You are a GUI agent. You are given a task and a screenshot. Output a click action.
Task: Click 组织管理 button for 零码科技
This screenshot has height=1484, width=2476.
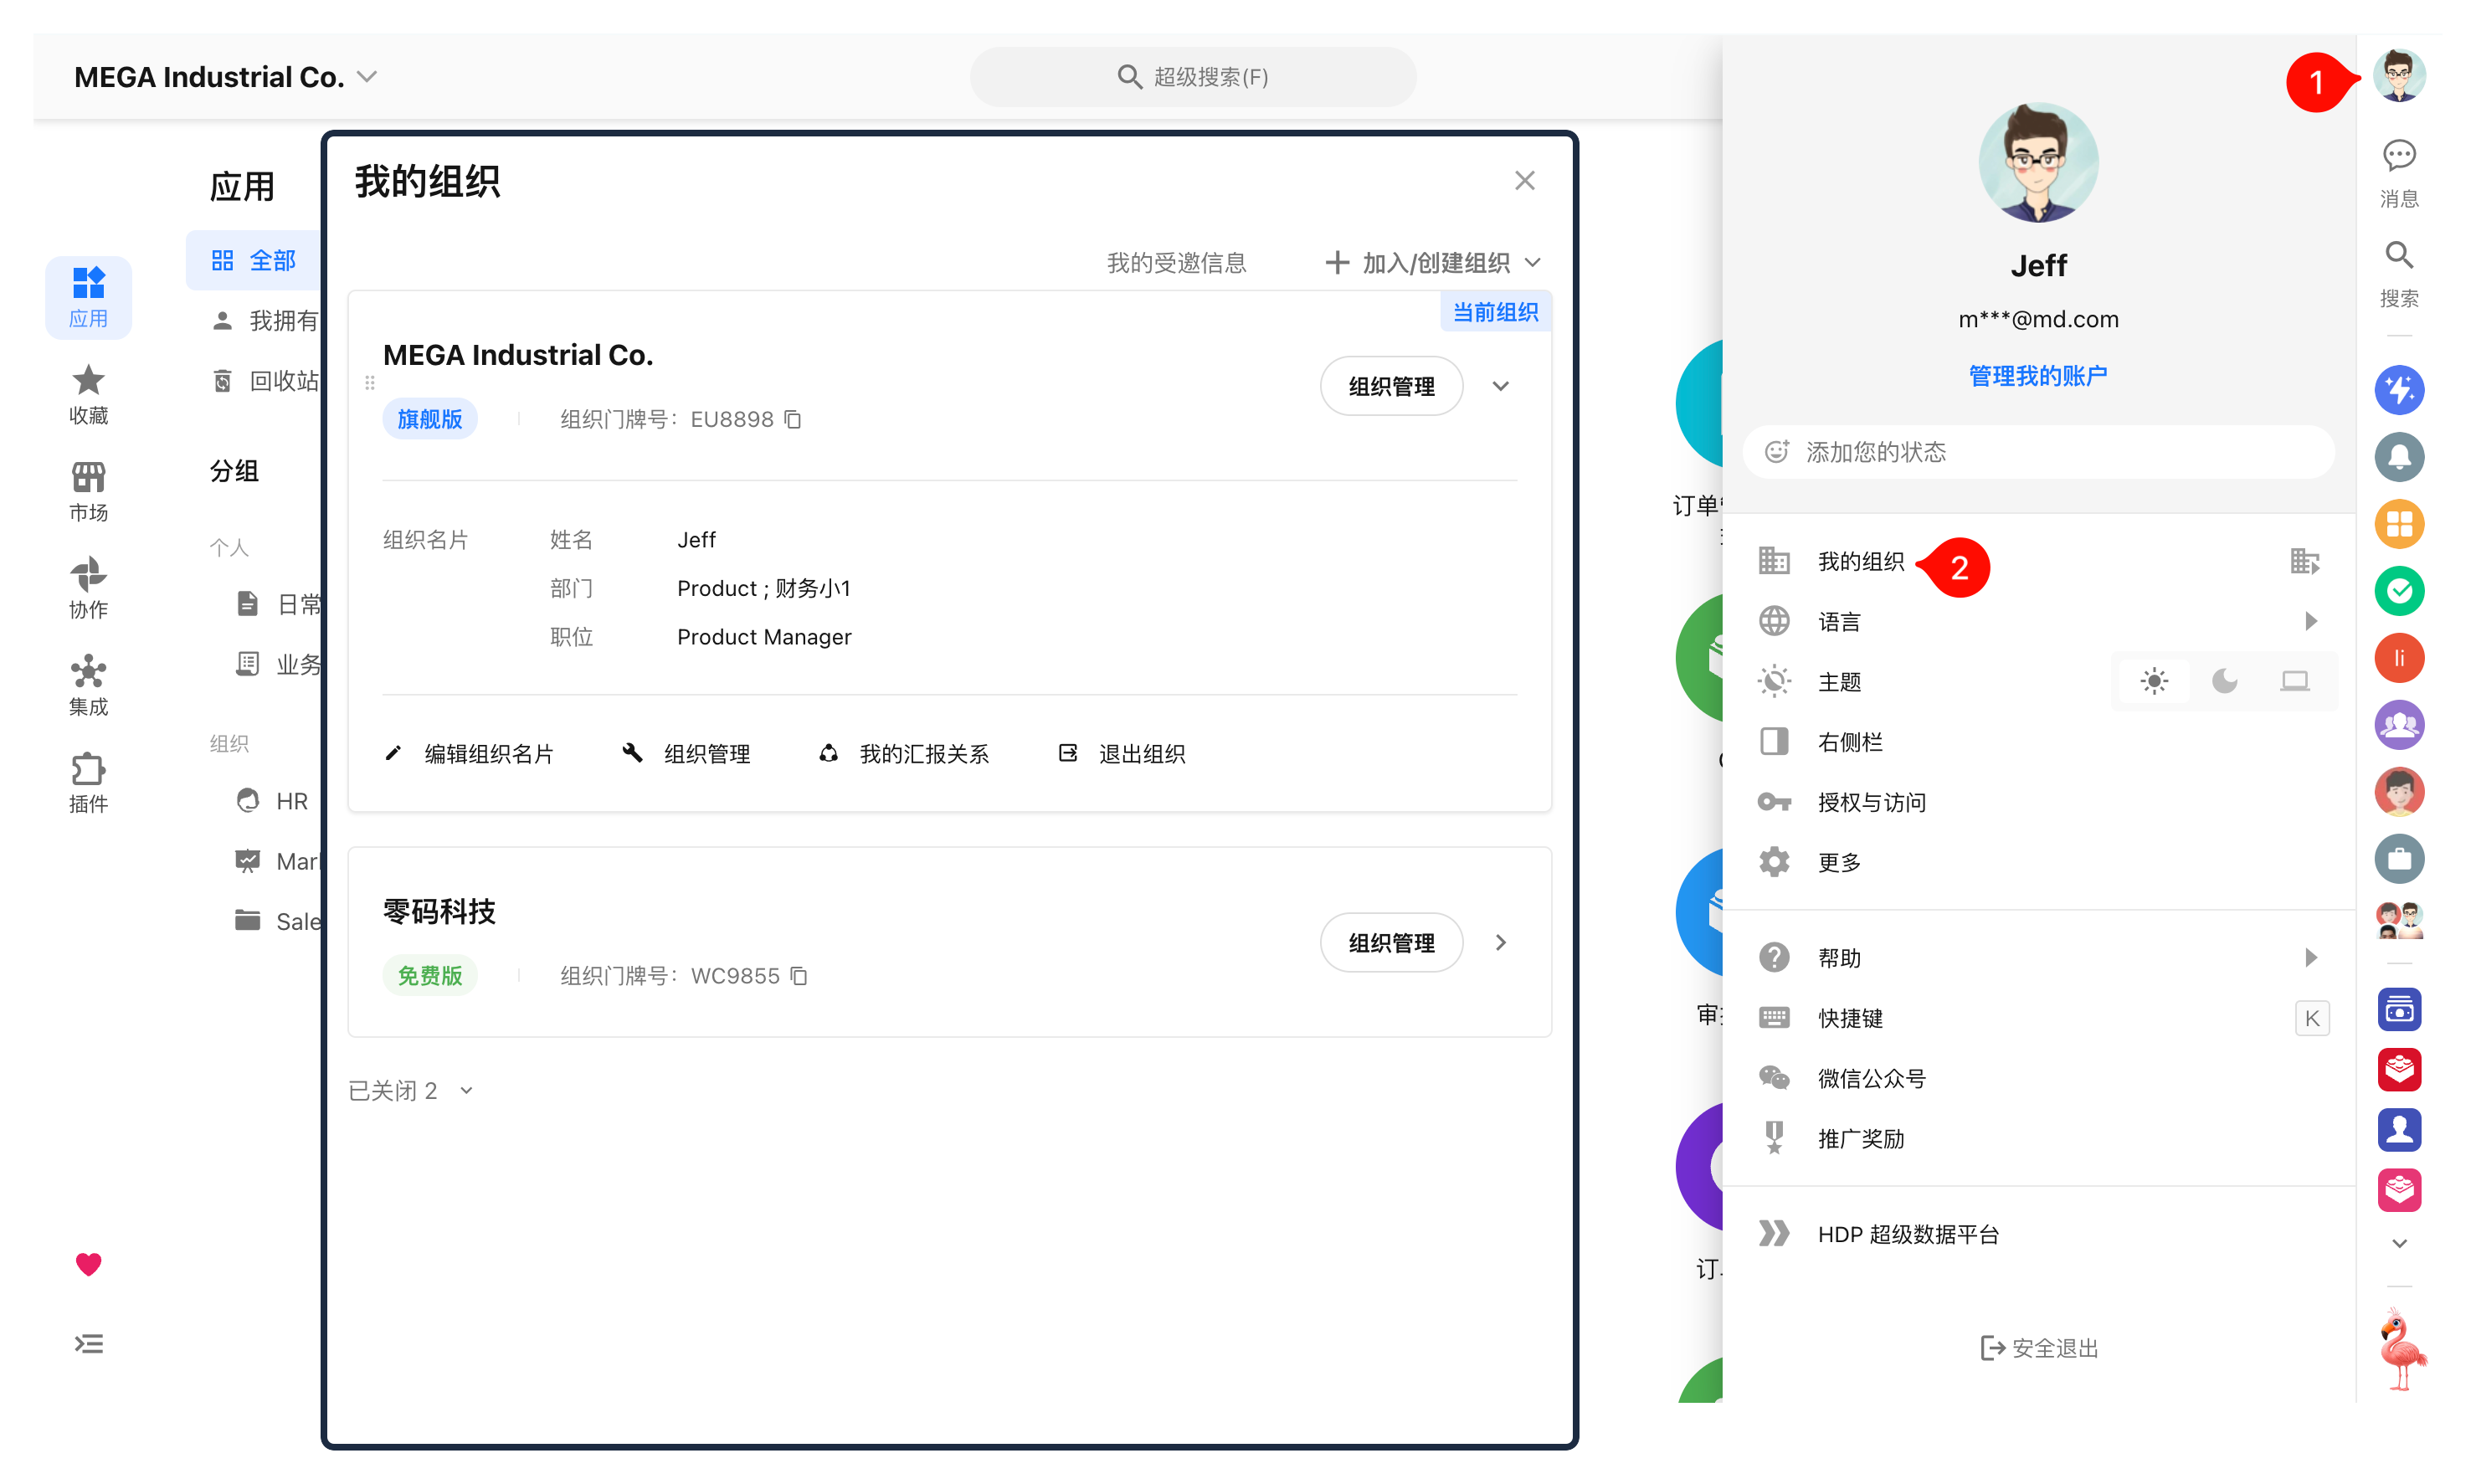pyautogui.click(x=1391, y=942)
